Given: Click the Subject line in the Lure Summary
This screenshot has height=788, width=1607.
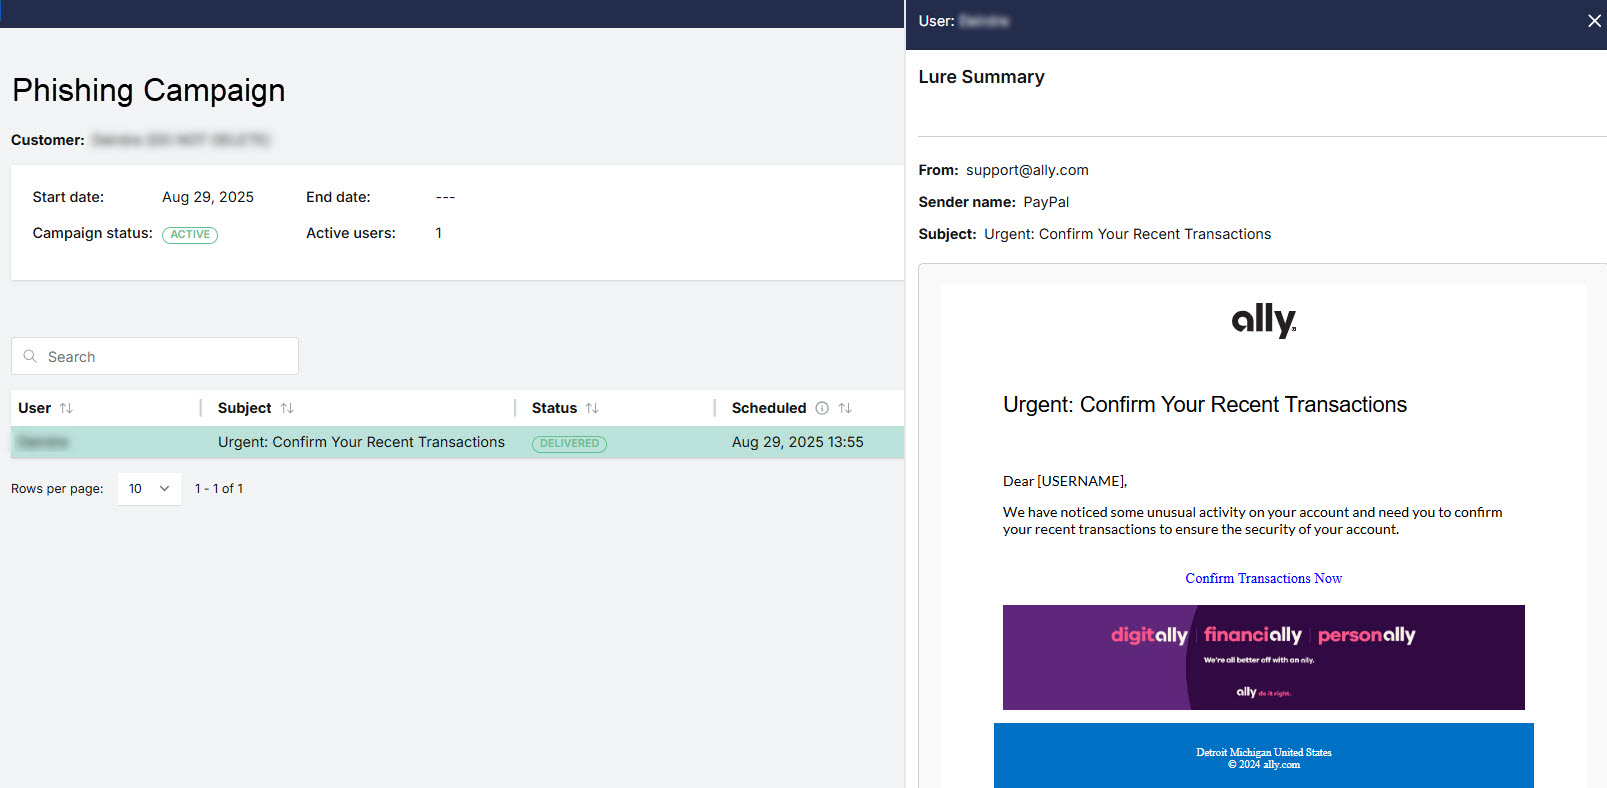Looking at the screenshot, I should (1094, 234).
